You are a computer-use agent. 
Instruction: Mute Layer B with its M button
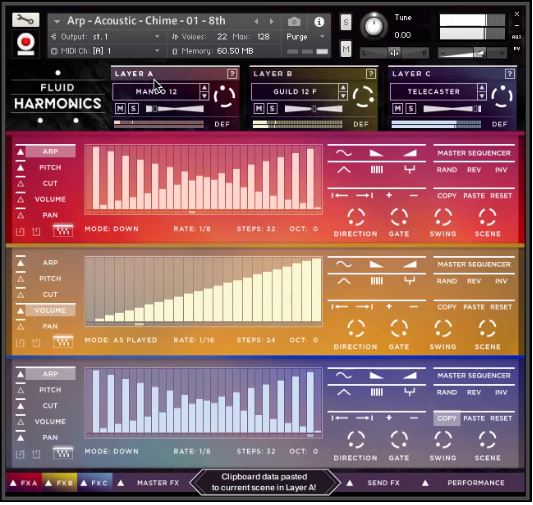(x=259, y=108)
